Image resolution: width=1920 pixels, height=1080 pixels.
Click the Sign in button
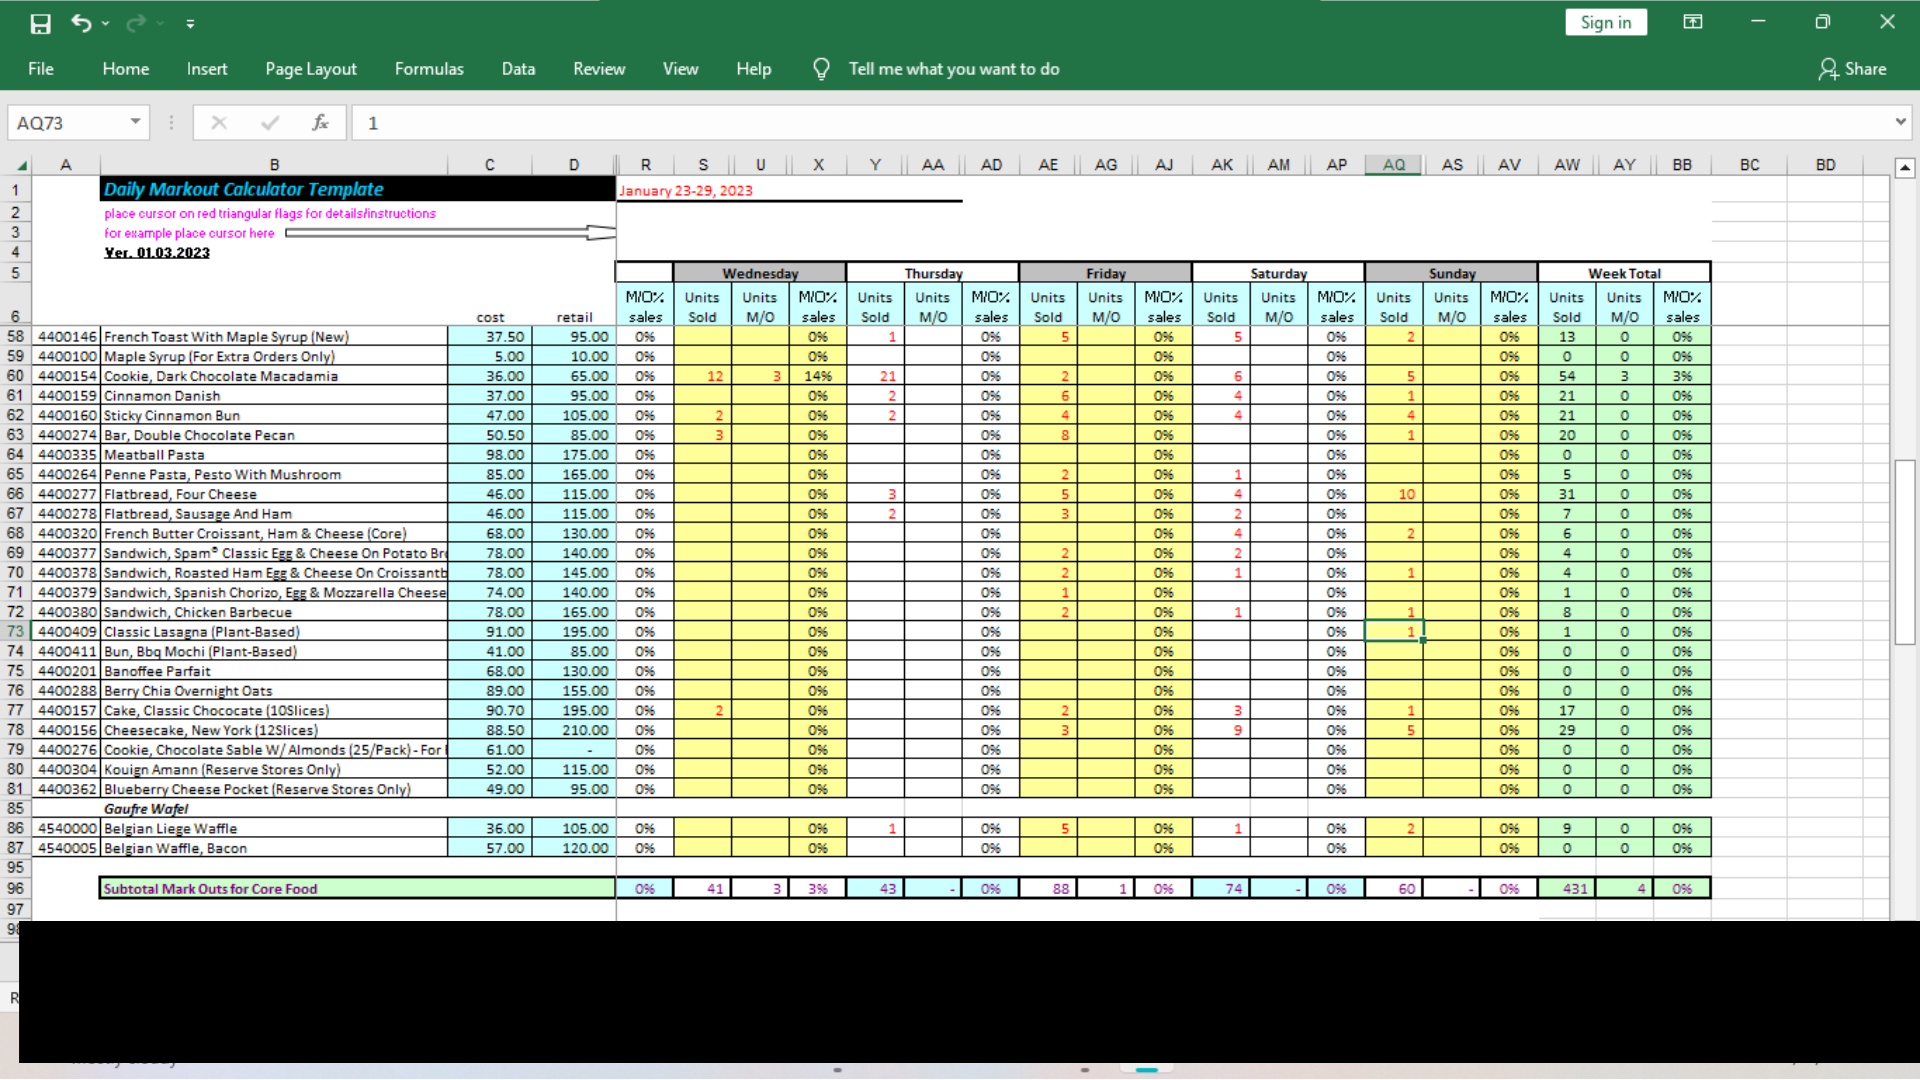coord(1605,22)
